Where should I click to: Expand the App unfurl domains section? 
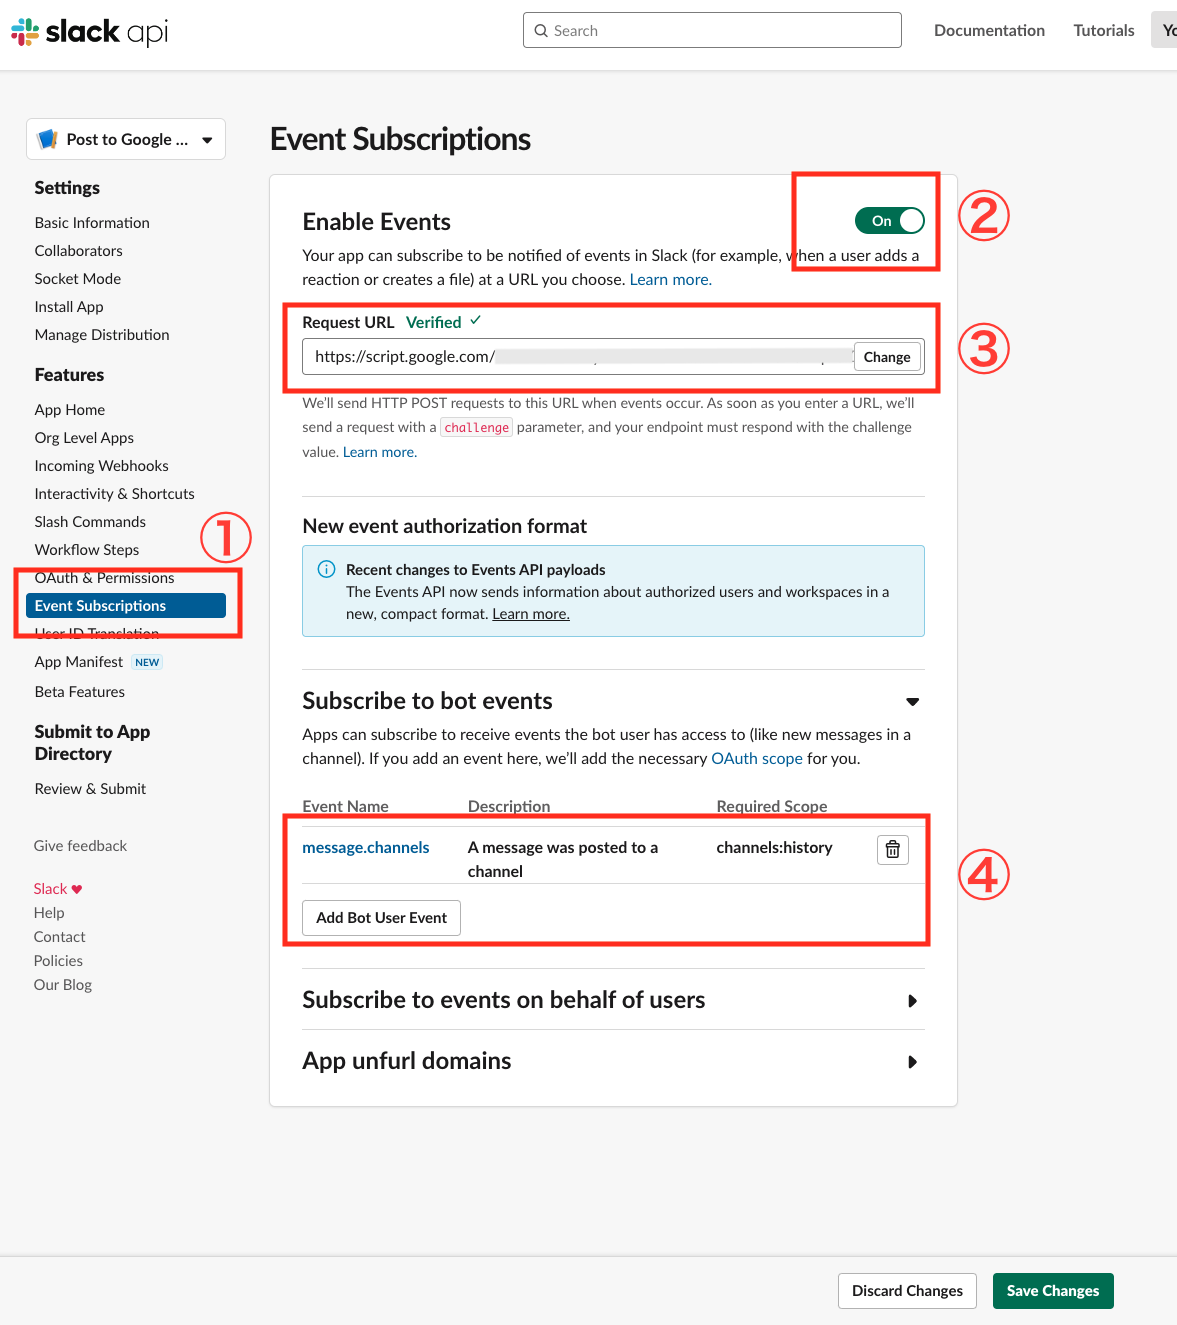(911, 1061)
